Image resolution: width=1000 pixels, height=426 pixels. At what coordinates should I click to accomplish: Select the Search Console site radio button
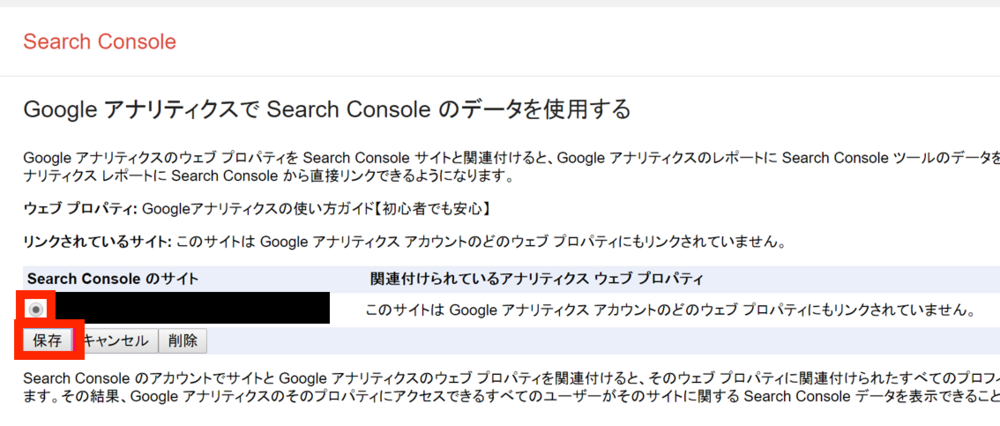click(x=36, y=309)
